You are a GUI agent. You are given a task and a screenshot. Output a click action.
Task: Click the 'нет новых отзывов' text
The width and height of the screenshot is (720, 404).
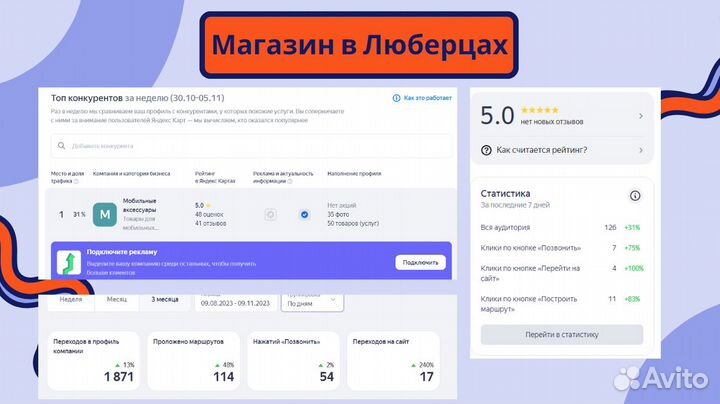(x=552, y=122)
